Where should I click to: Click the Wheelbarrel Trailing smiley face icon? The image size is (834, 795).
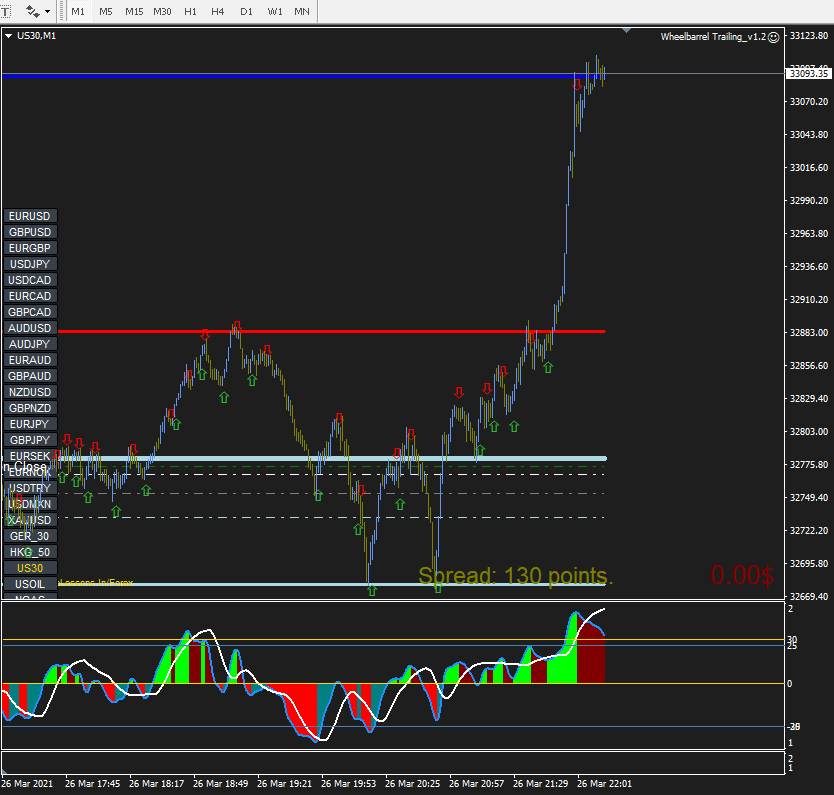point(773,37)
